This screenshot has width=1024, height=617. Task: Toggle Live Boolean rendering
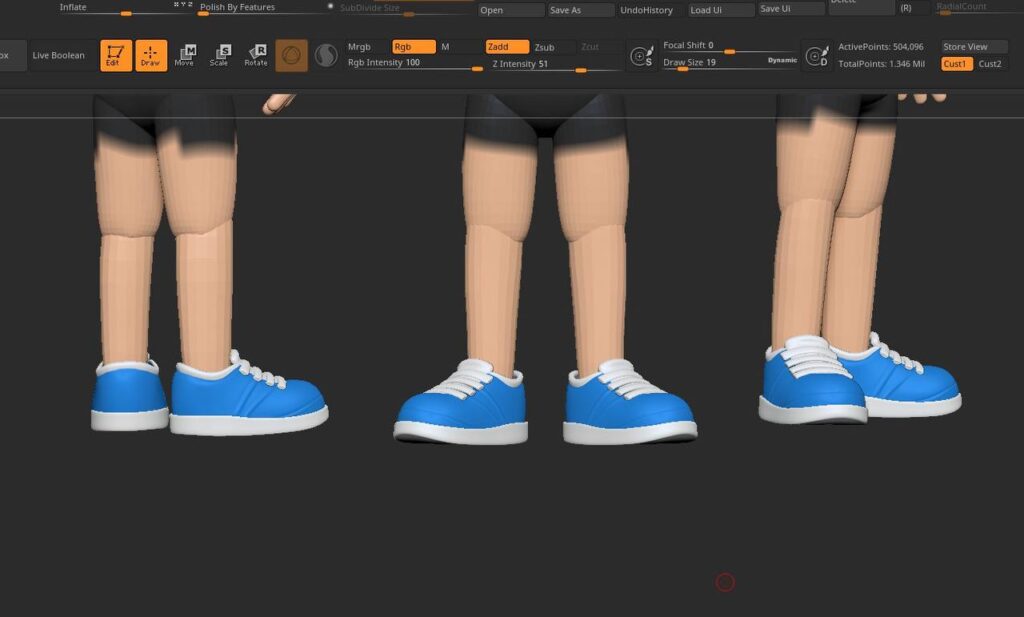point(59,55)
